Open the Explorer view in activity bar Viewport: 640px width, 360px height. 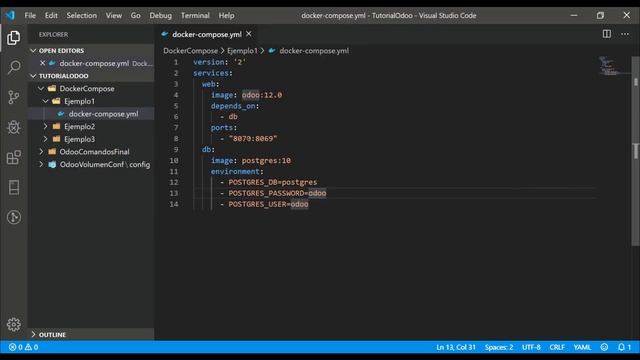[x=13, y=38]
